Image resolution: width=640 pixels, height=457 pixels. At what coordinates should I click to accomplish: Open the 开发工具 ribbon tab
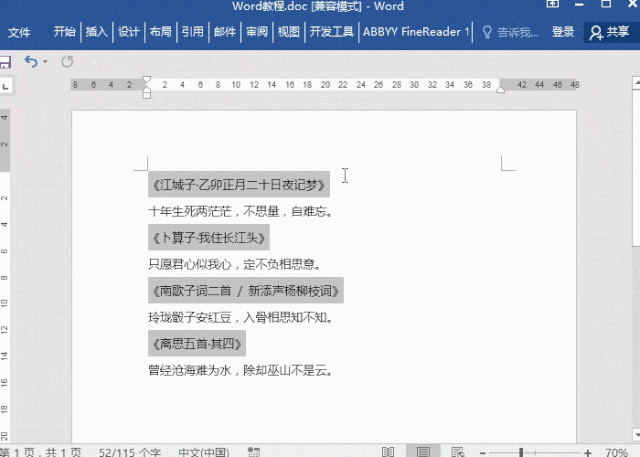(331, 32)
